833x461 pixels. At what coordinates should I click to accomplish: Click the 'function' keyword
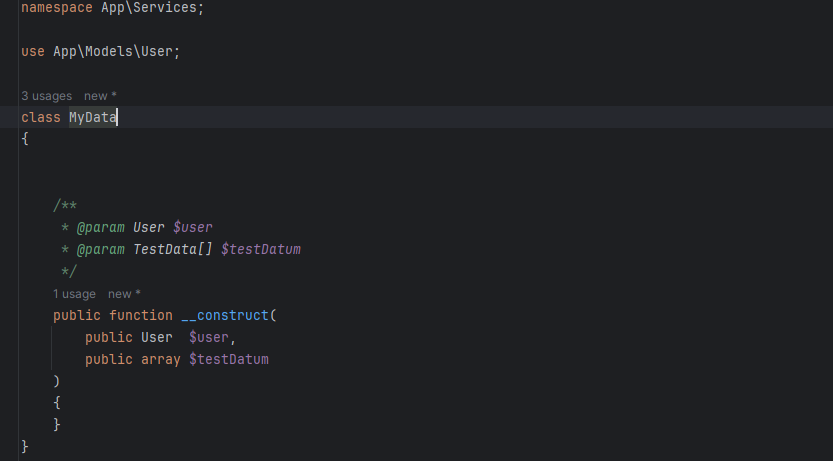[x=141, y=315]
